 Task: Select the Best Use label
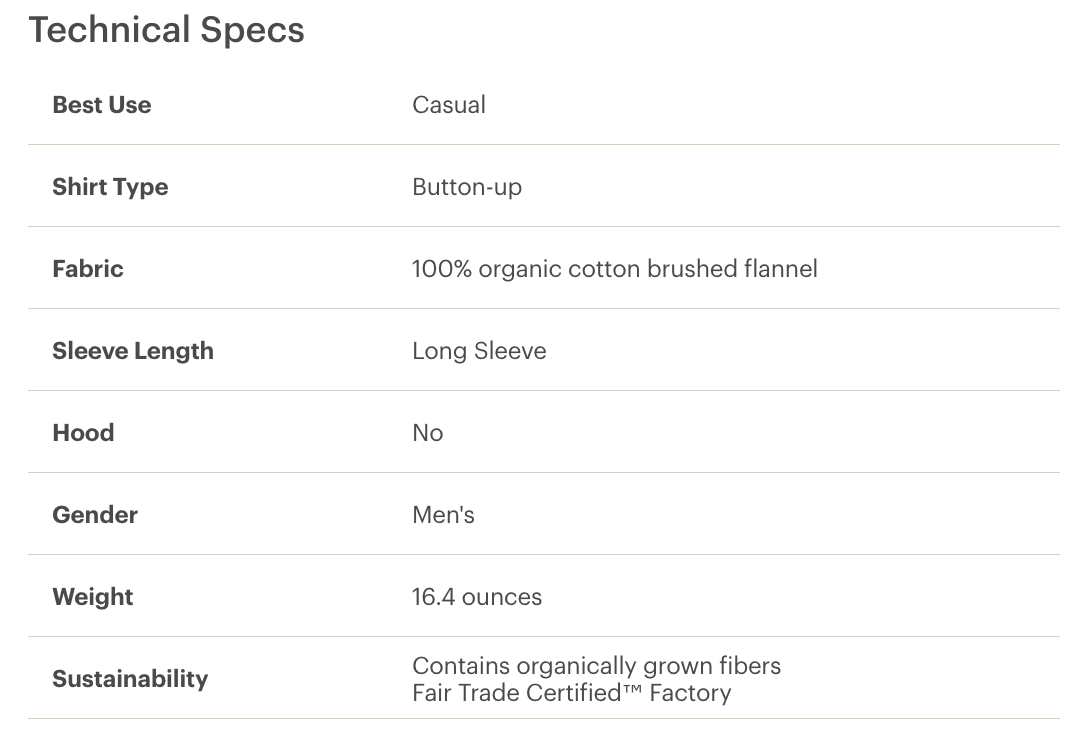tap(102, 105)
